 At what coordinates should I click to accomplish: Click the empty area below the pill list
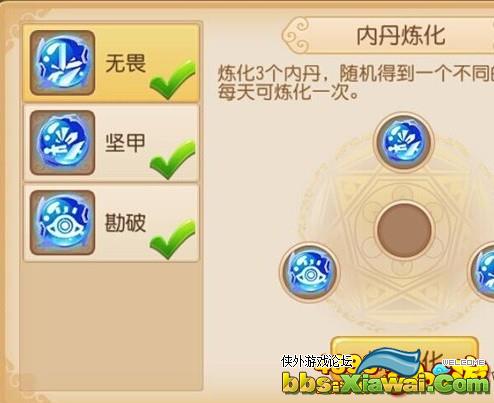coord(112,325)
